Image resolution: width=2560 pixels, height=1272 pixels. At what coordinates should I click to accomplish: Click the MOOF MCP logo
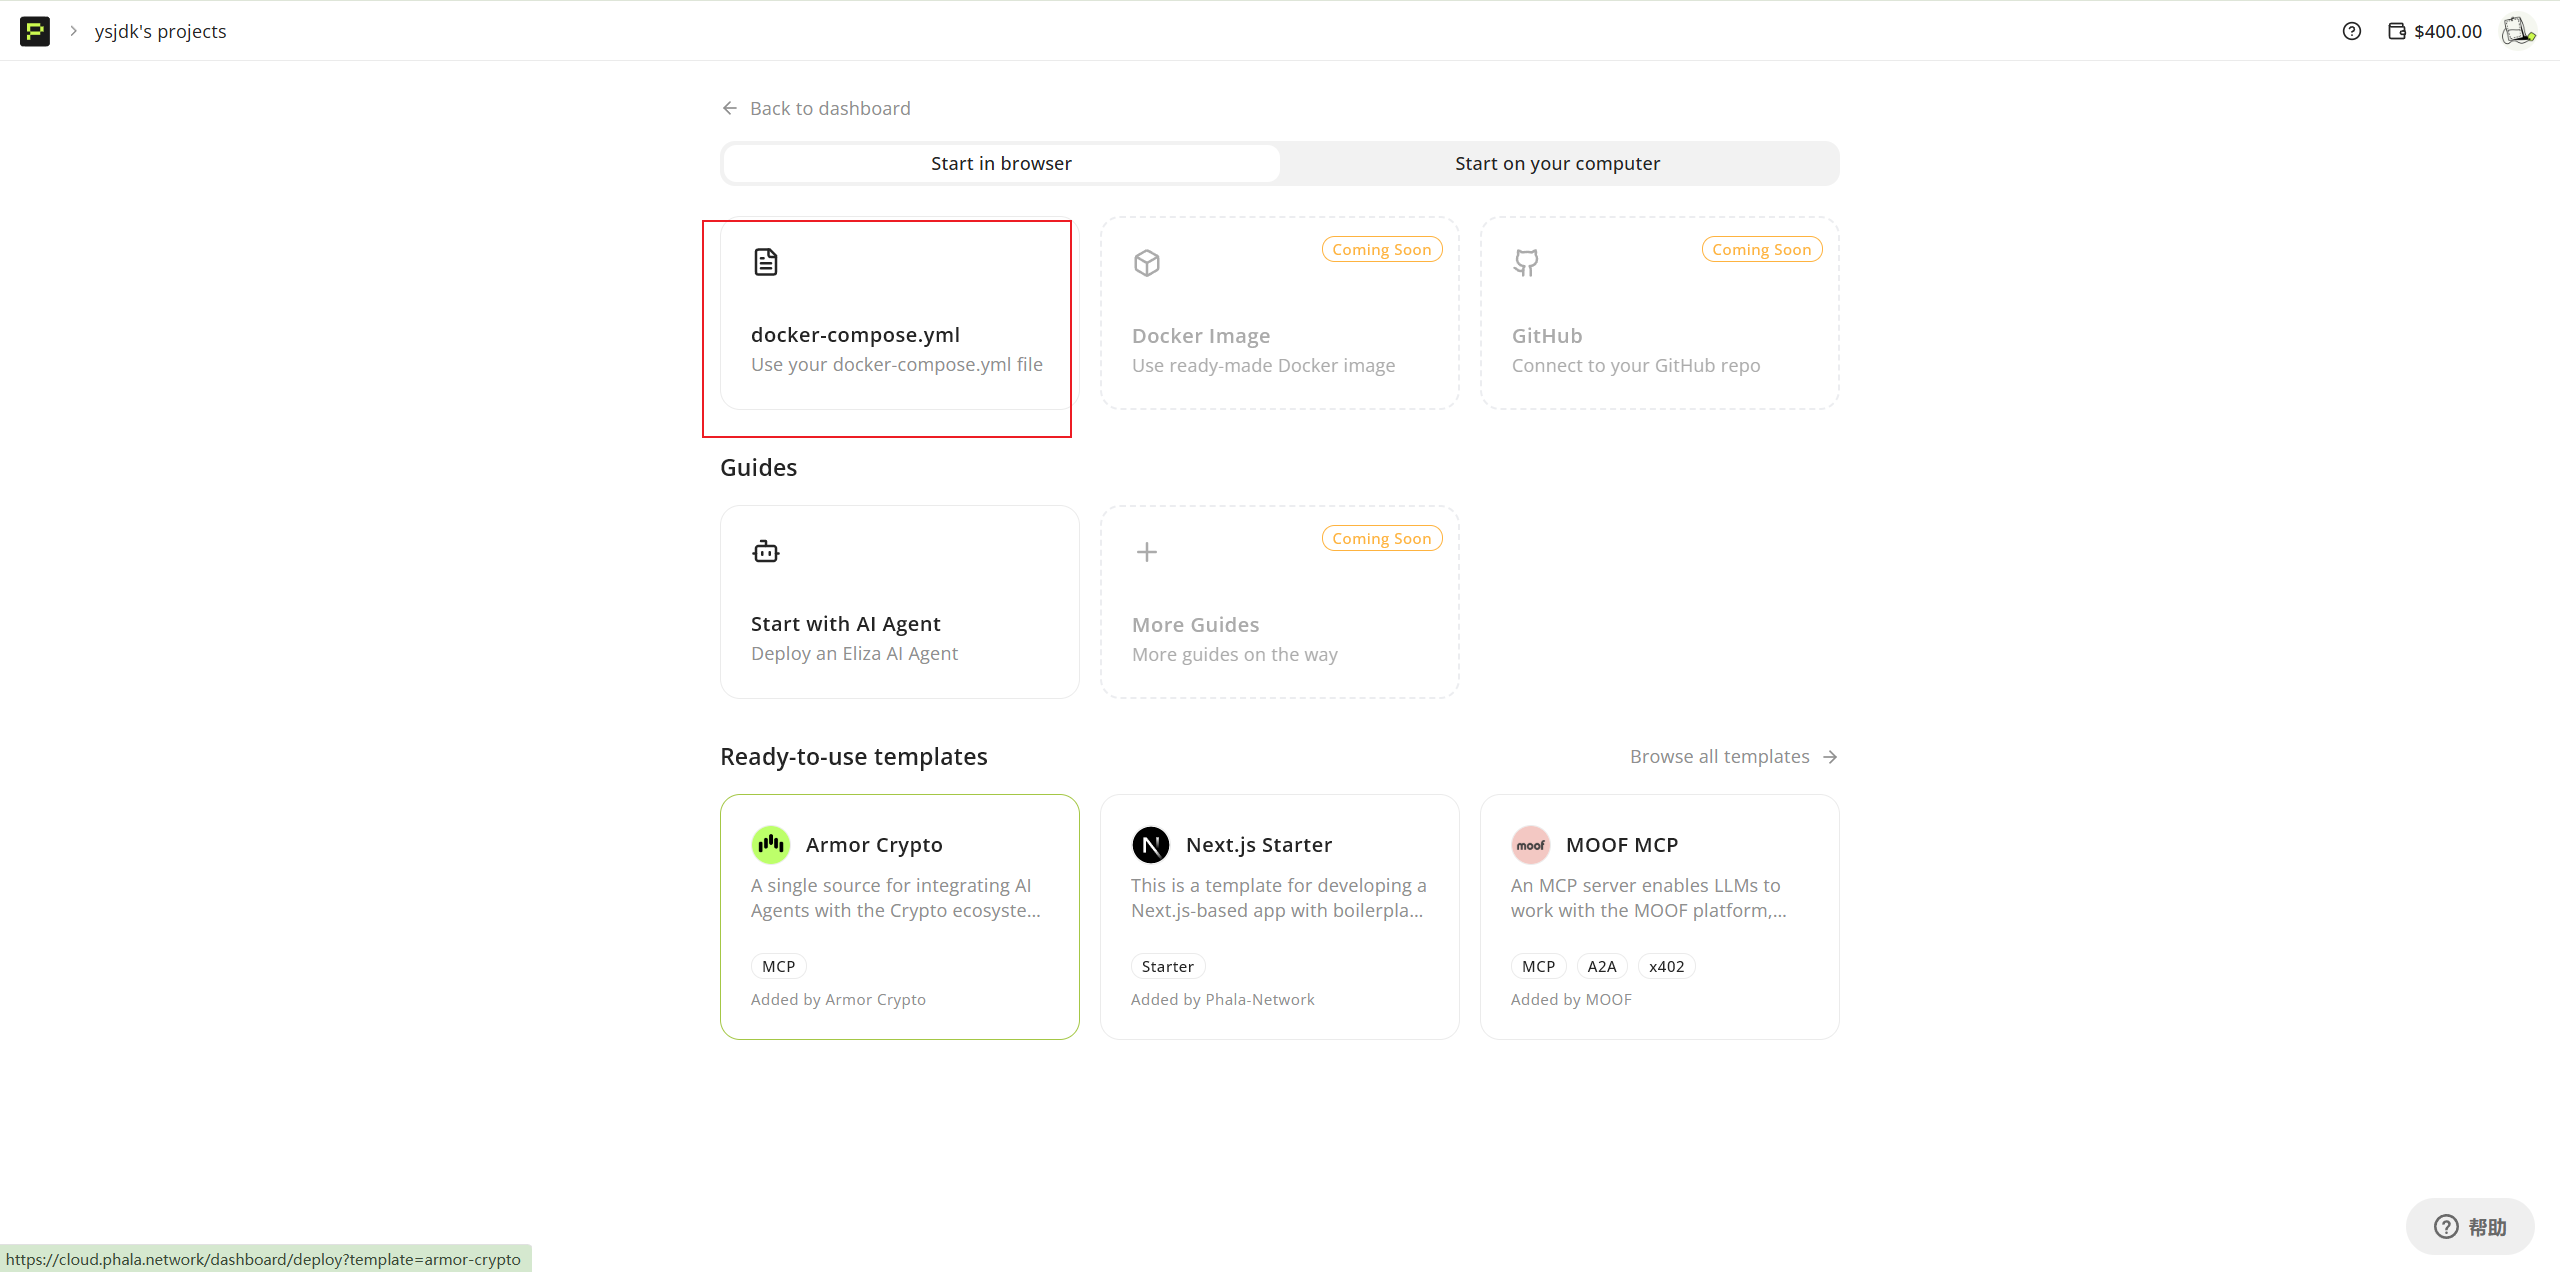[x=1531, y=845]
